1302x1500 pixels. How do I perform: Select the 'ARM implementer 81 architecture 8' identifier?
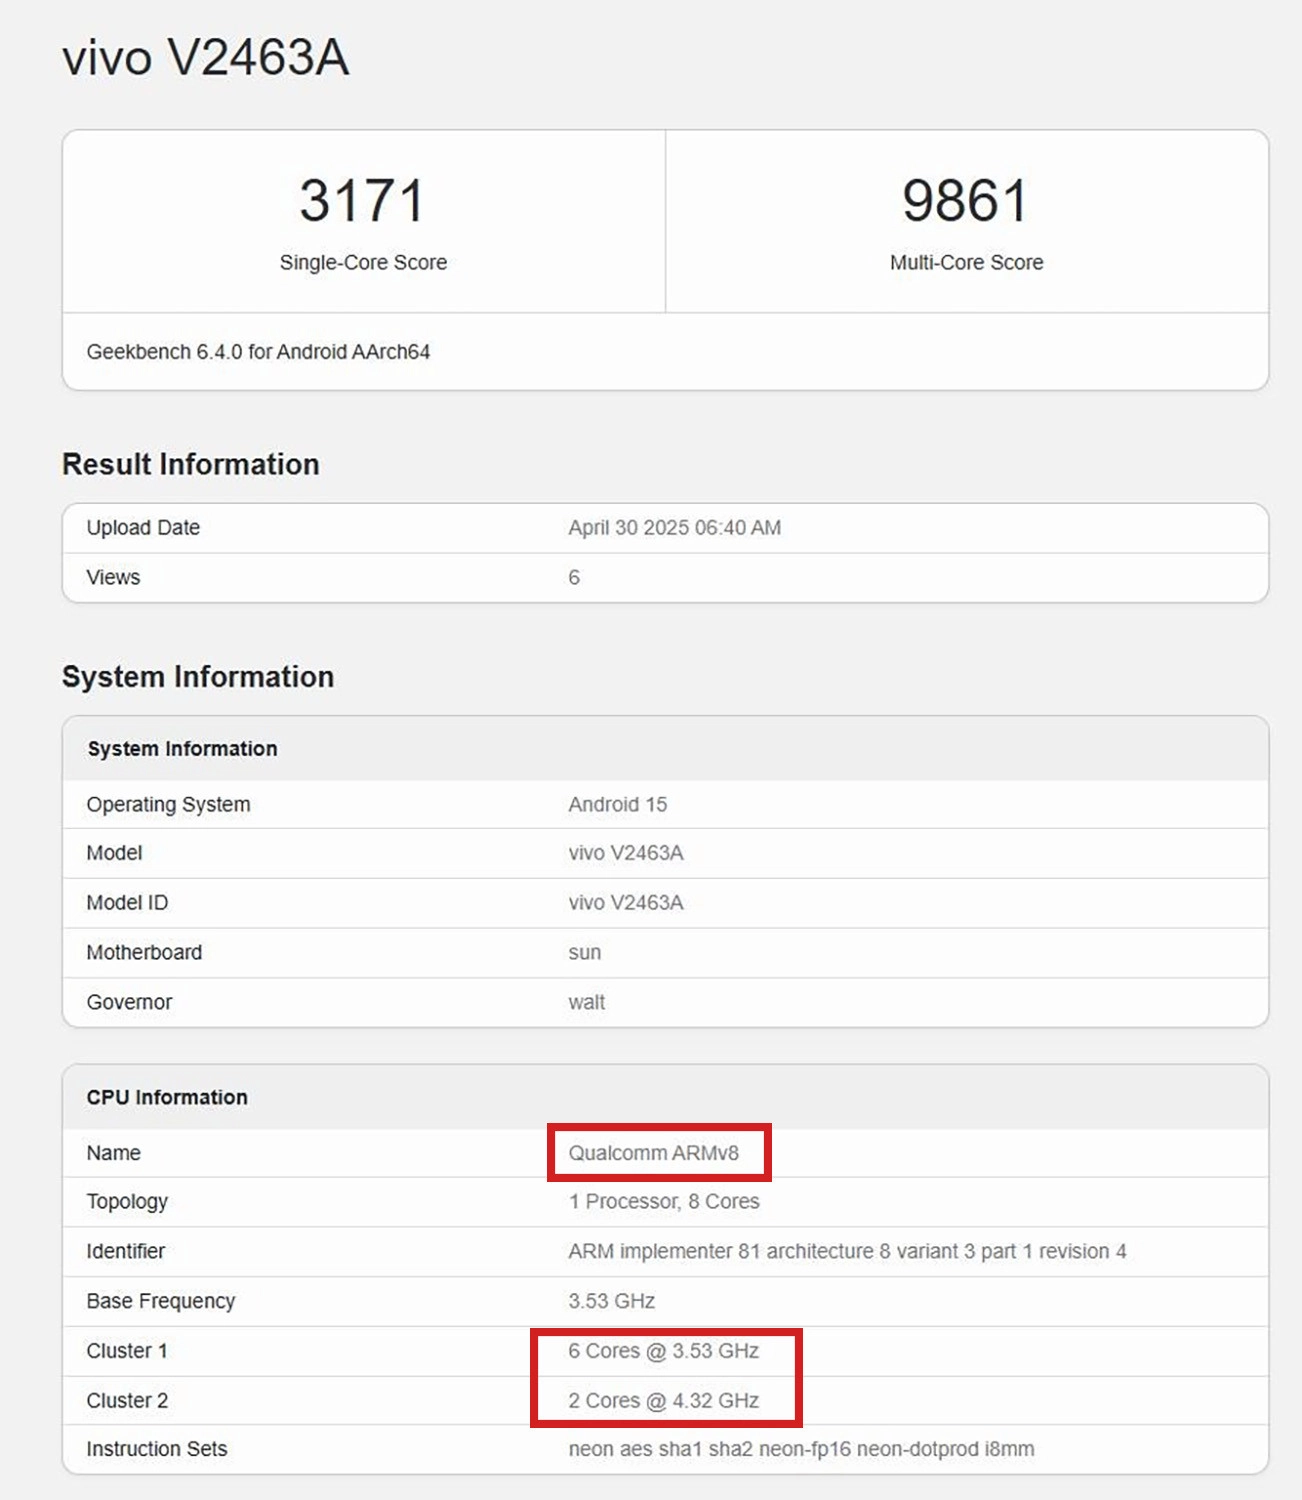[847, 1251]
